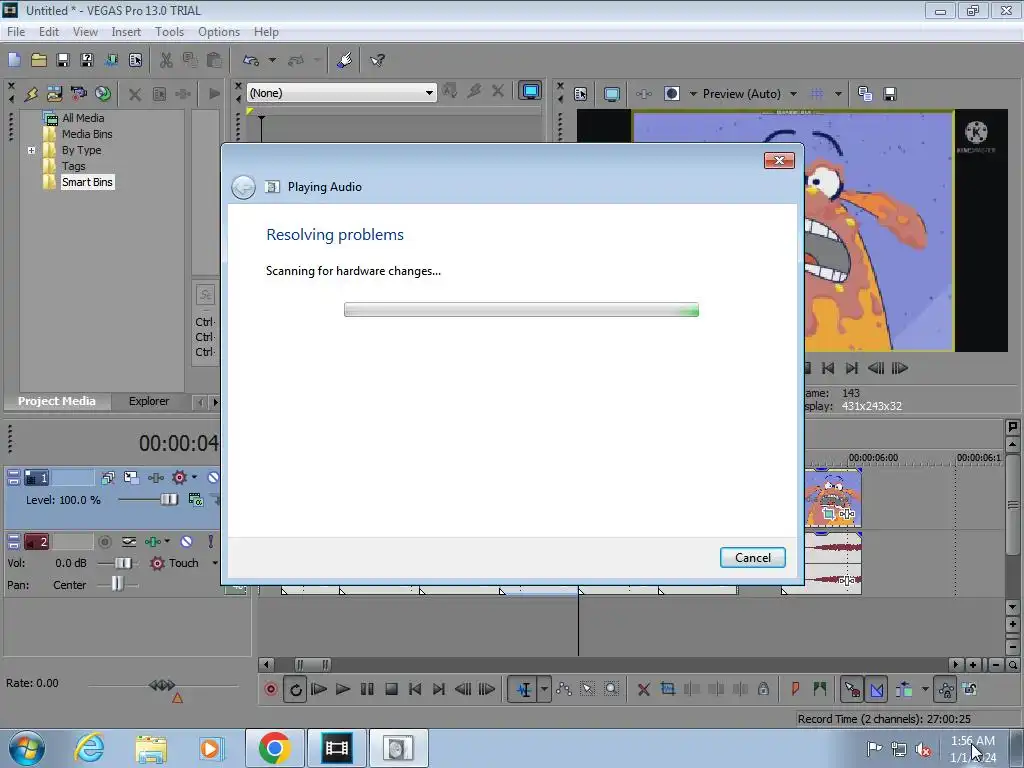This screenshot has height=768, width=1024.
Task: Switch to the Project Media tab
Action: (57, 401)
